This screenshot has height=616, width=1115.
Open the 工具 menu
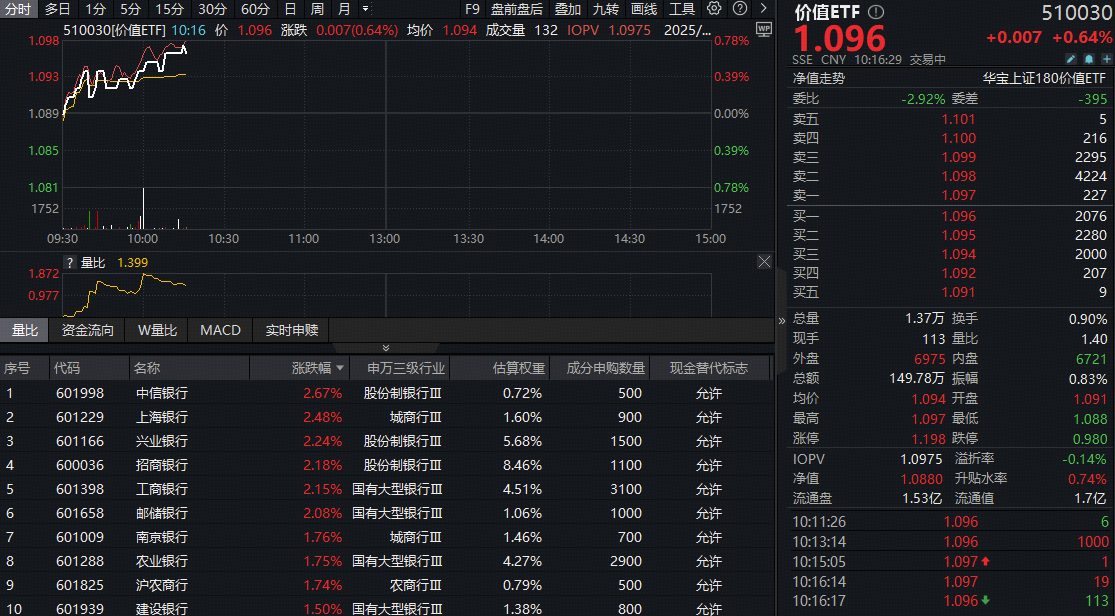683,9
